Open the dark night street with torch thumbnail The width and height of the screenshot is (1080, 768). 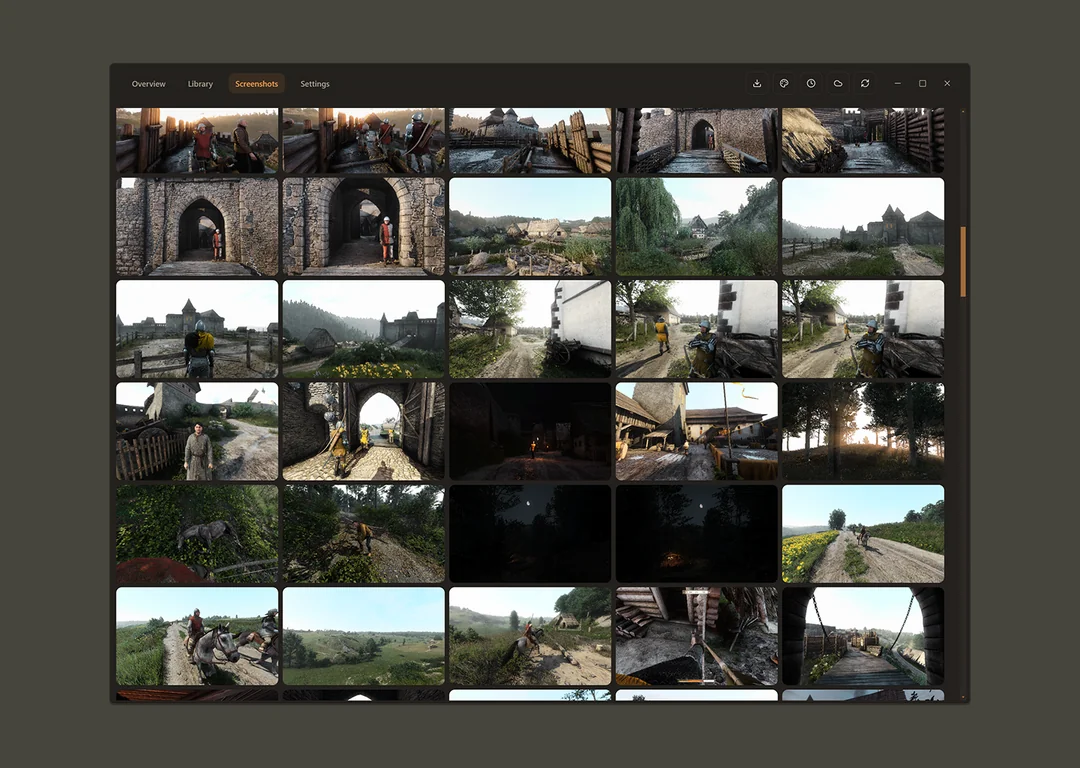coord(530,431)
